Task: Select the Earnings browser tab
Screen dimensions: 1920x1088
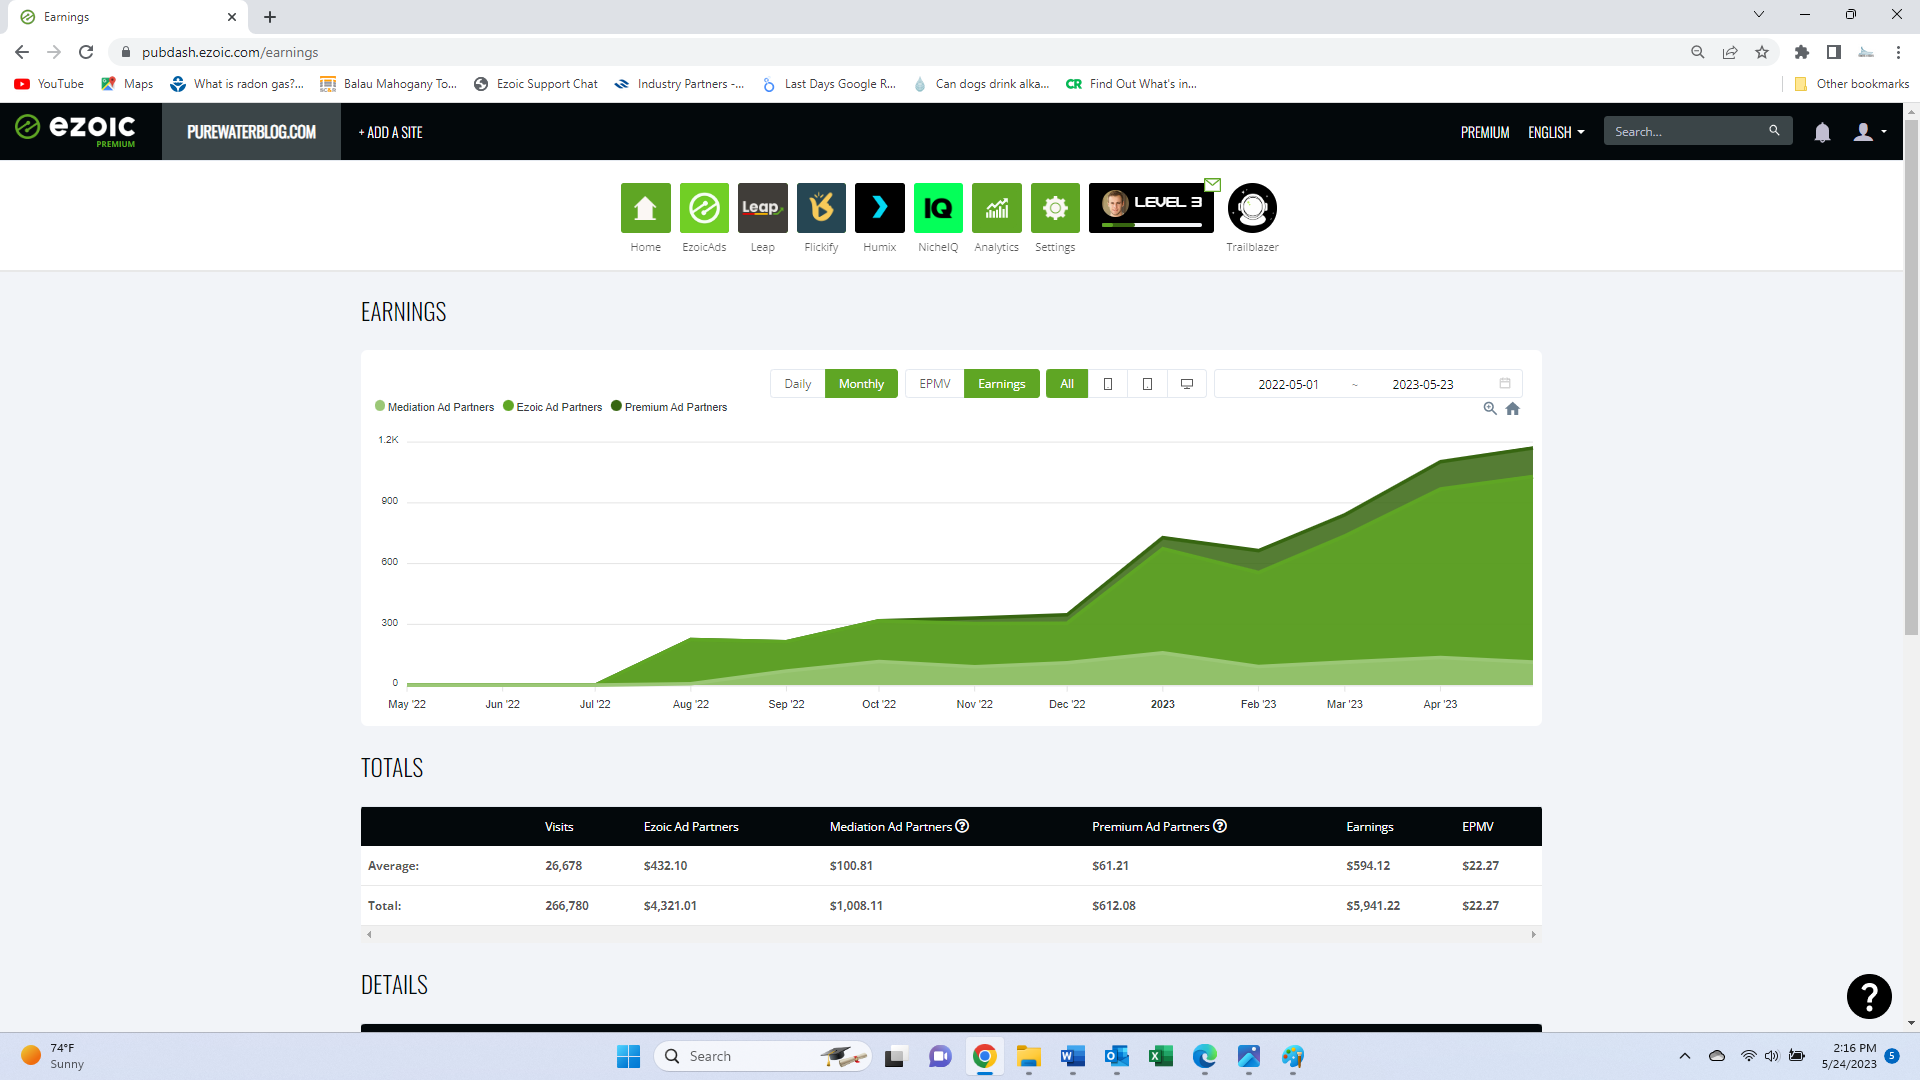Action: 128,17
